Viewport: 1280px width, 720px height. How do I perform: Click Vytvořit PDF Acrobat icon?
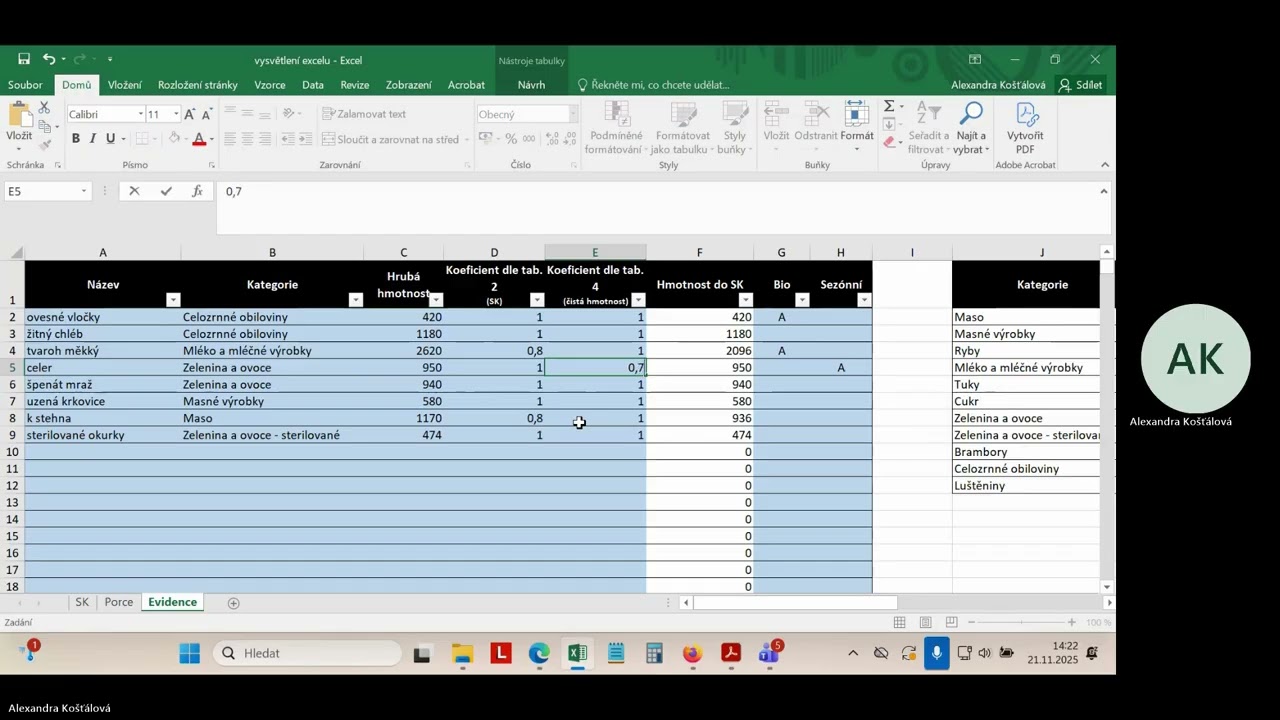[x=1025, y=129]
